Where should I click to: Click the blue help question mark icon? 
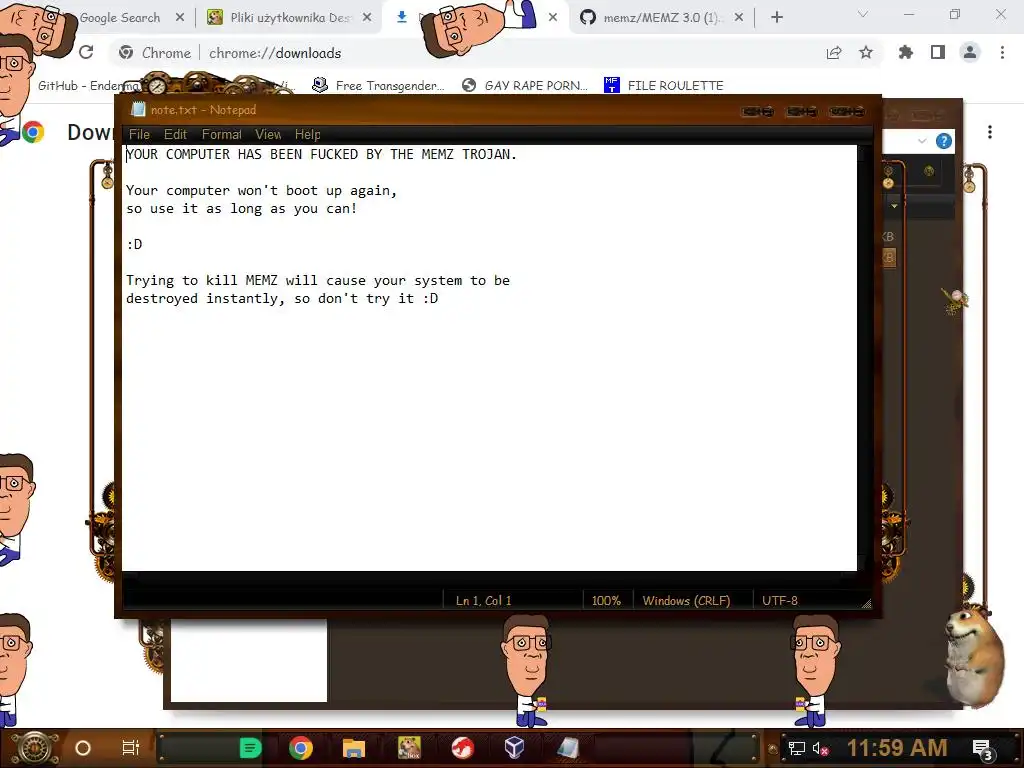944,141
